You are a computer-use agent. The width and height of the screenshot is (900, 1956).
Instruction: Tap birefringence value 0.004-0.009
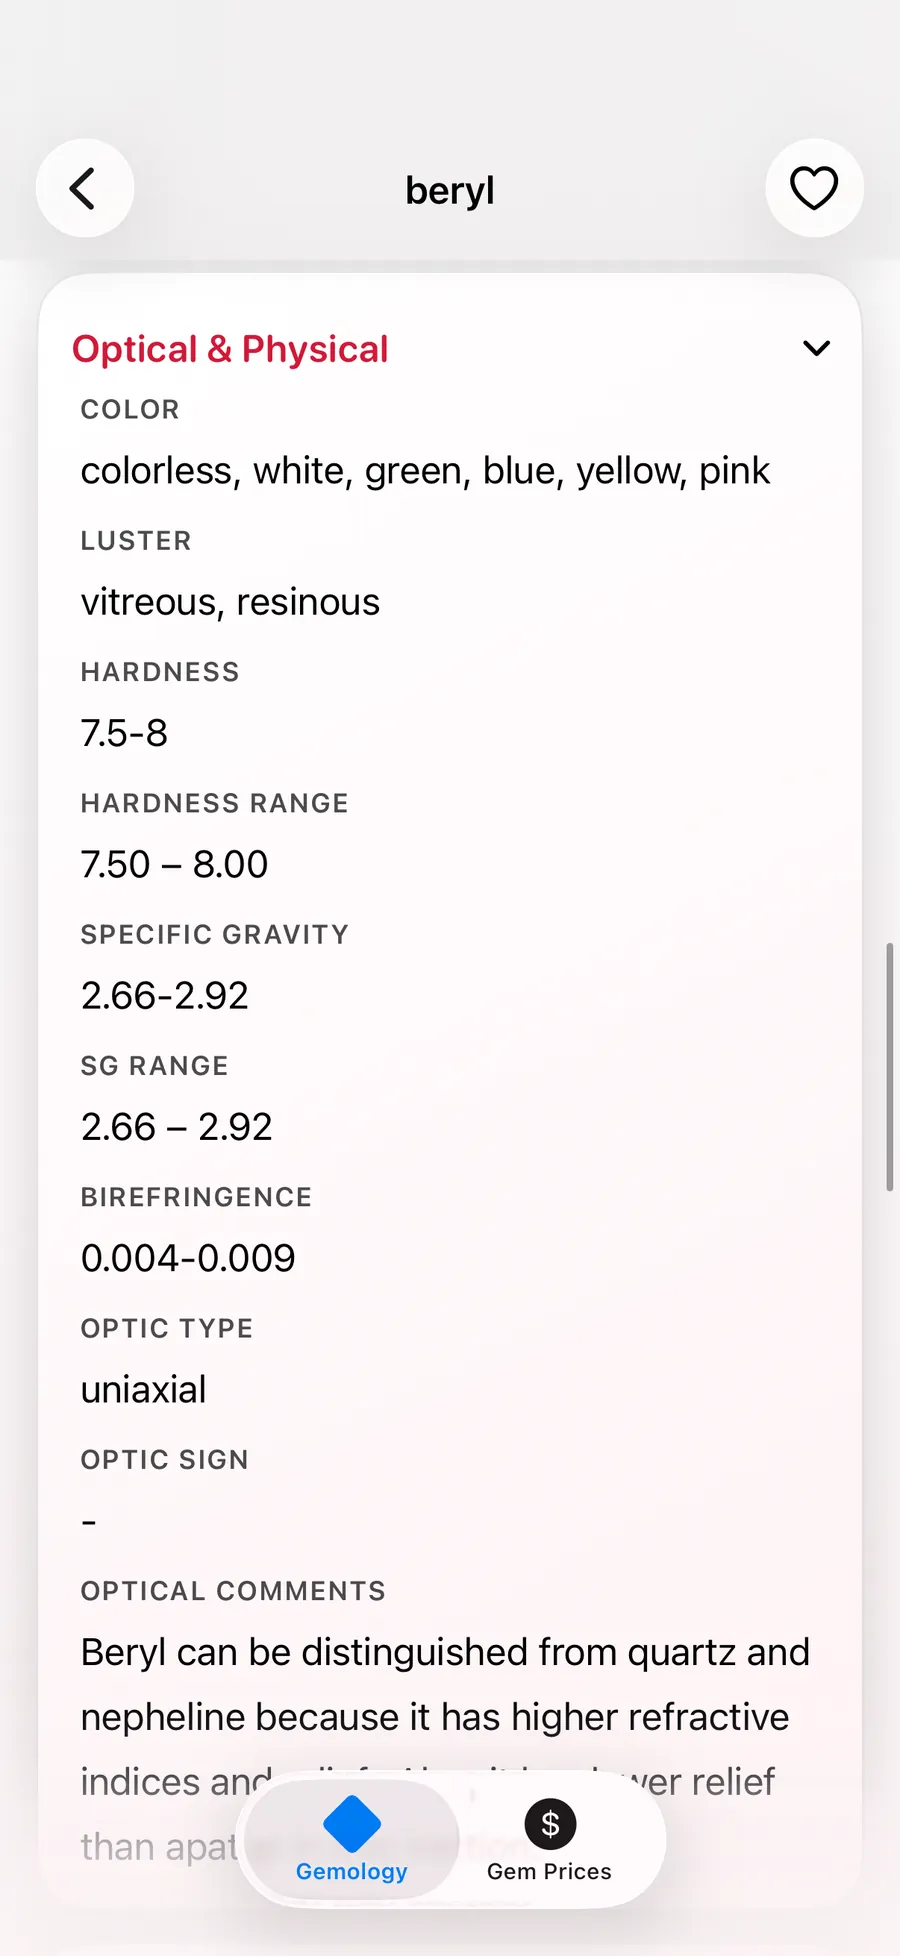[x=188, y=1258]
